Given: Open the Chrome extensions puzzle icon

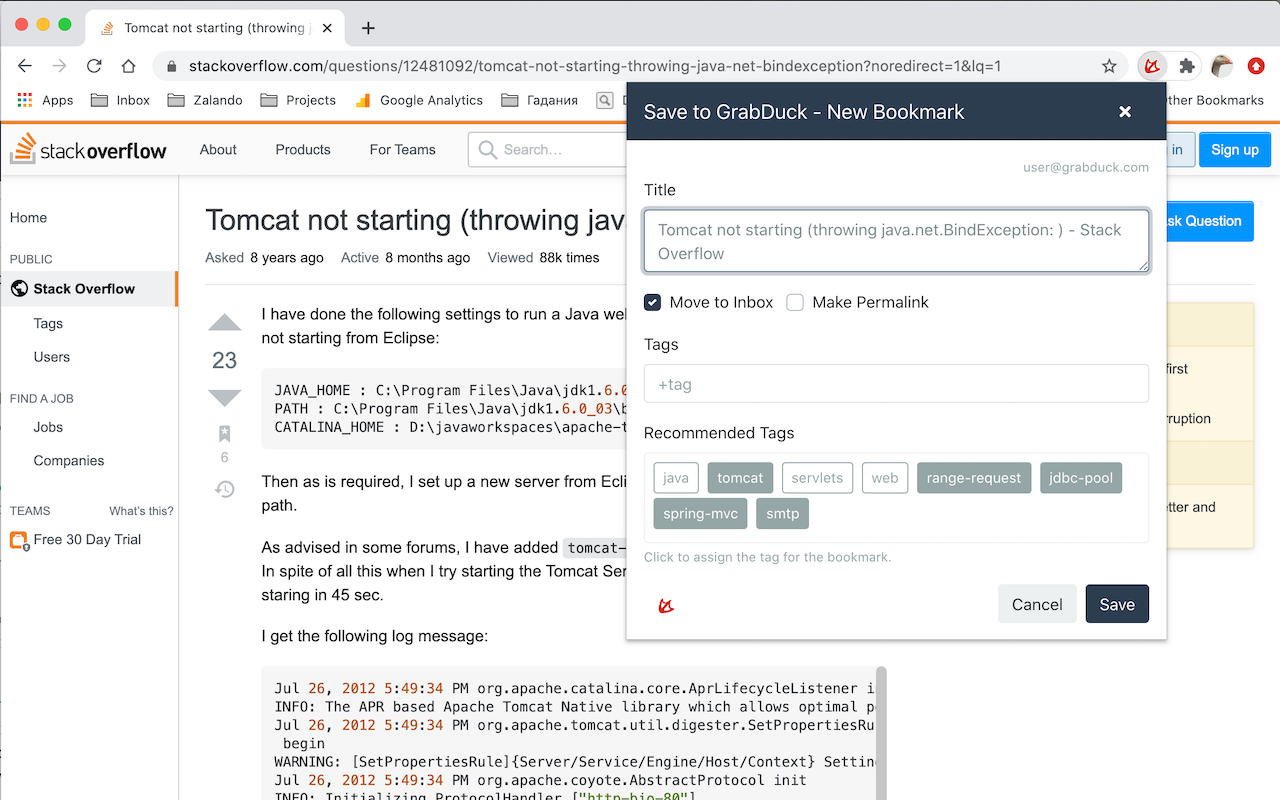Looking at the screenshot, I should 1187,66.
